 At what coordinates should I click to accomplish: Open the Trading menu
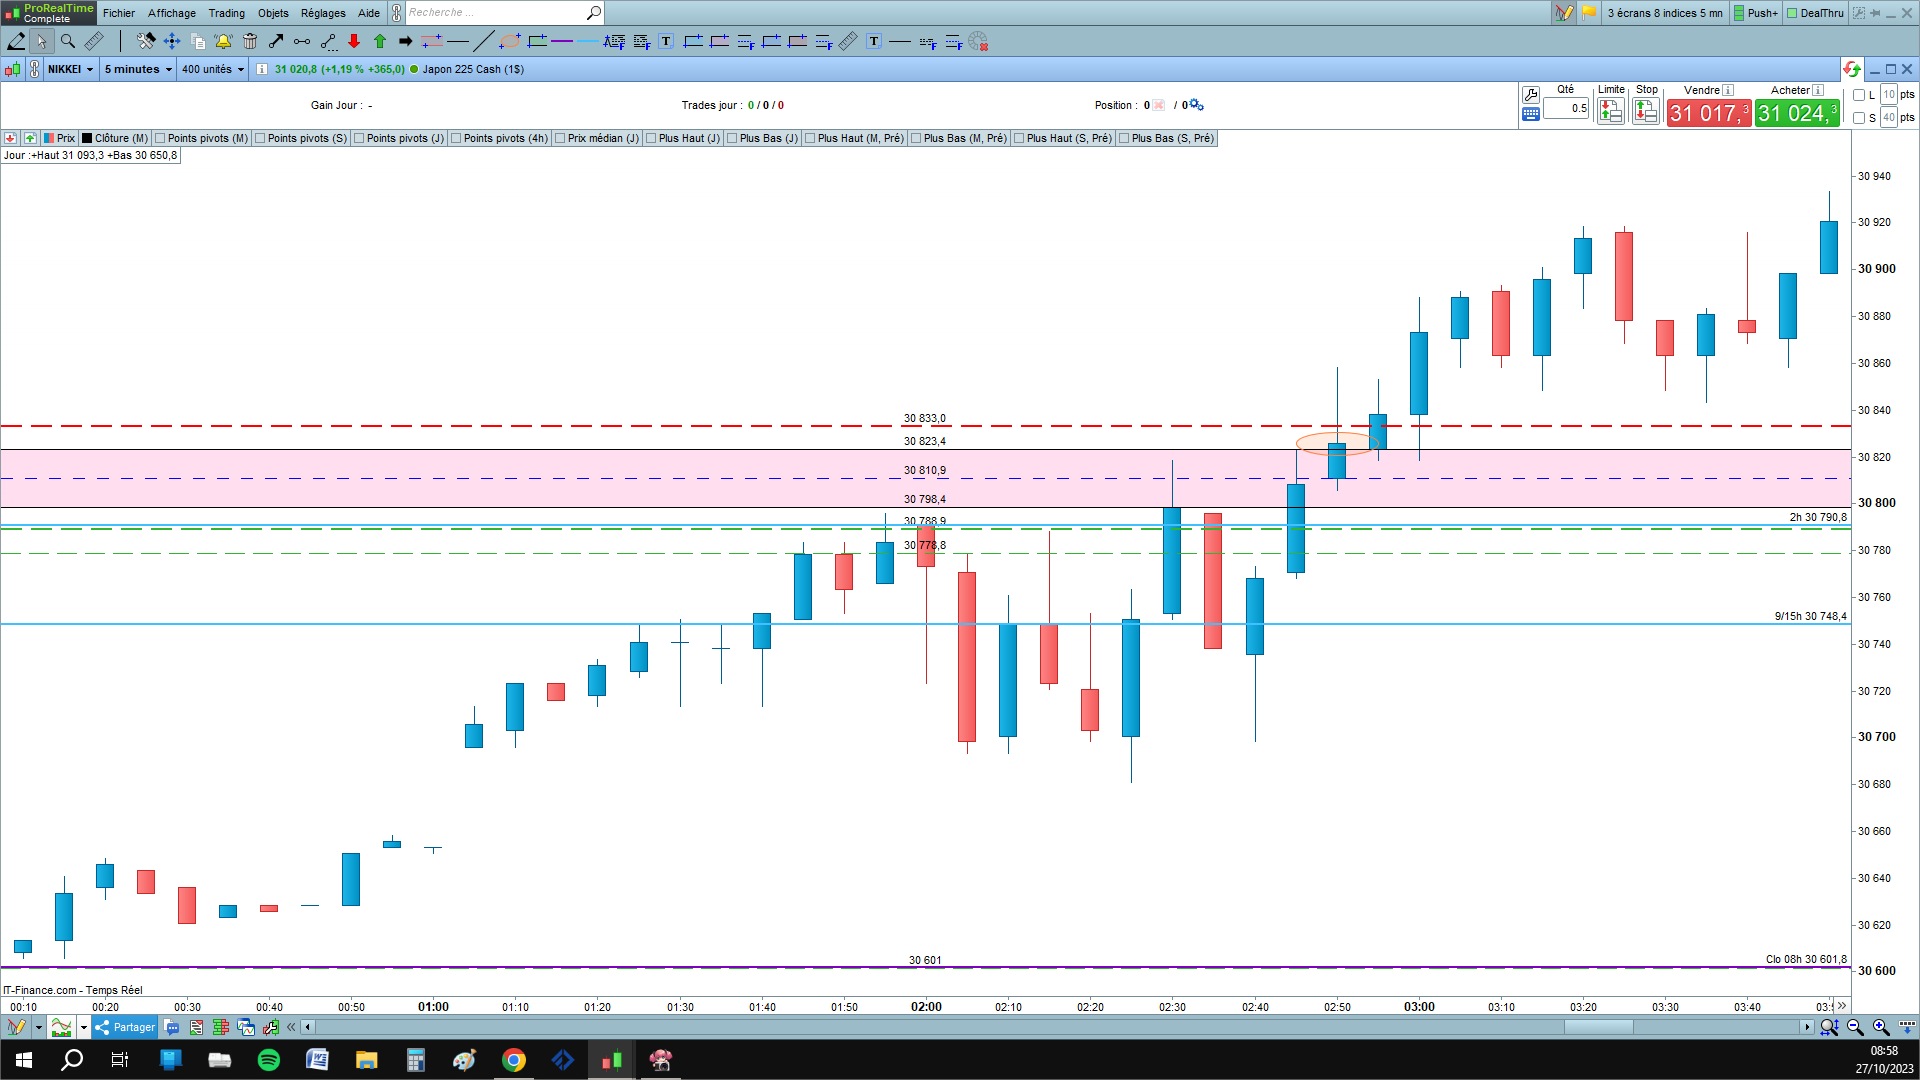(226, 13)
